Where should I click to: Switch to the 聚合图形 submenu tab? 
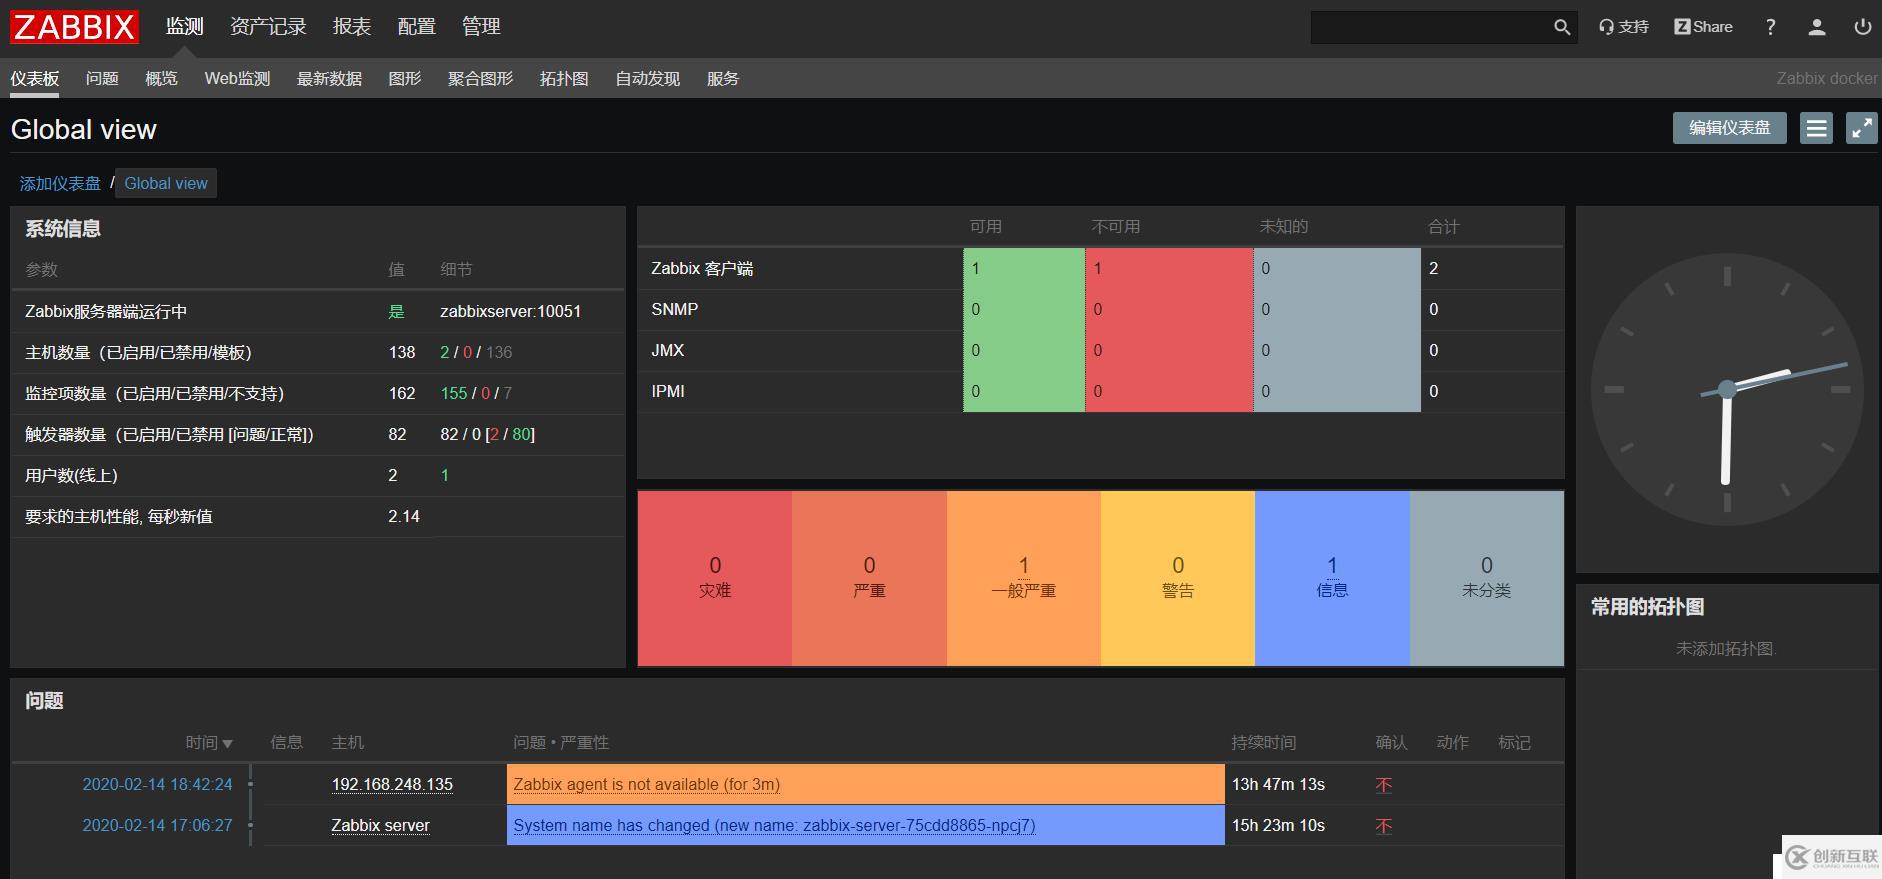[x=480, y=78]
